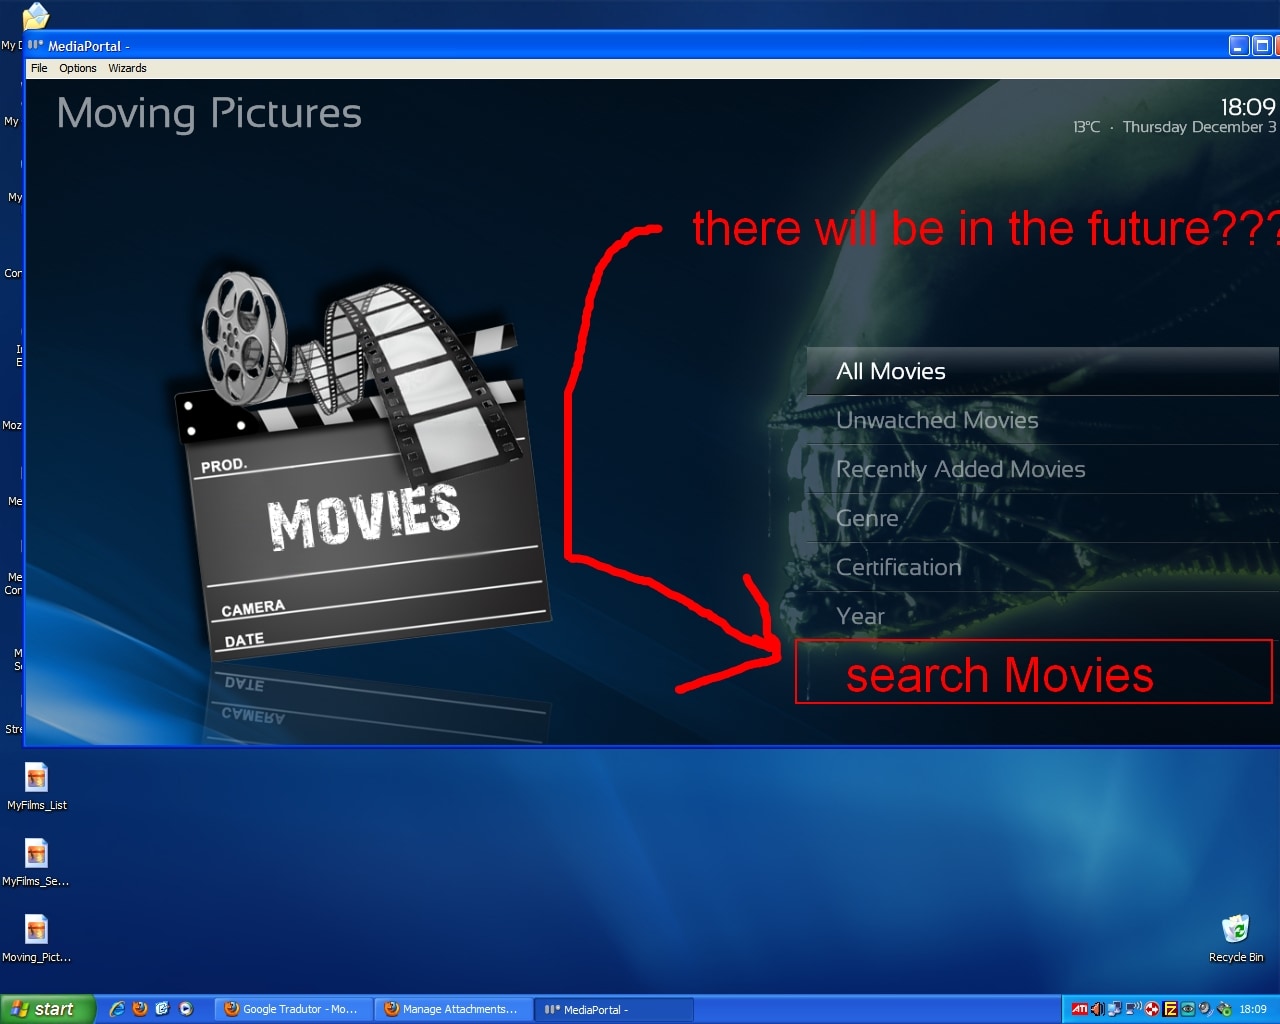Launch Internet Explorer from quick launch

tap(117, 1009)
